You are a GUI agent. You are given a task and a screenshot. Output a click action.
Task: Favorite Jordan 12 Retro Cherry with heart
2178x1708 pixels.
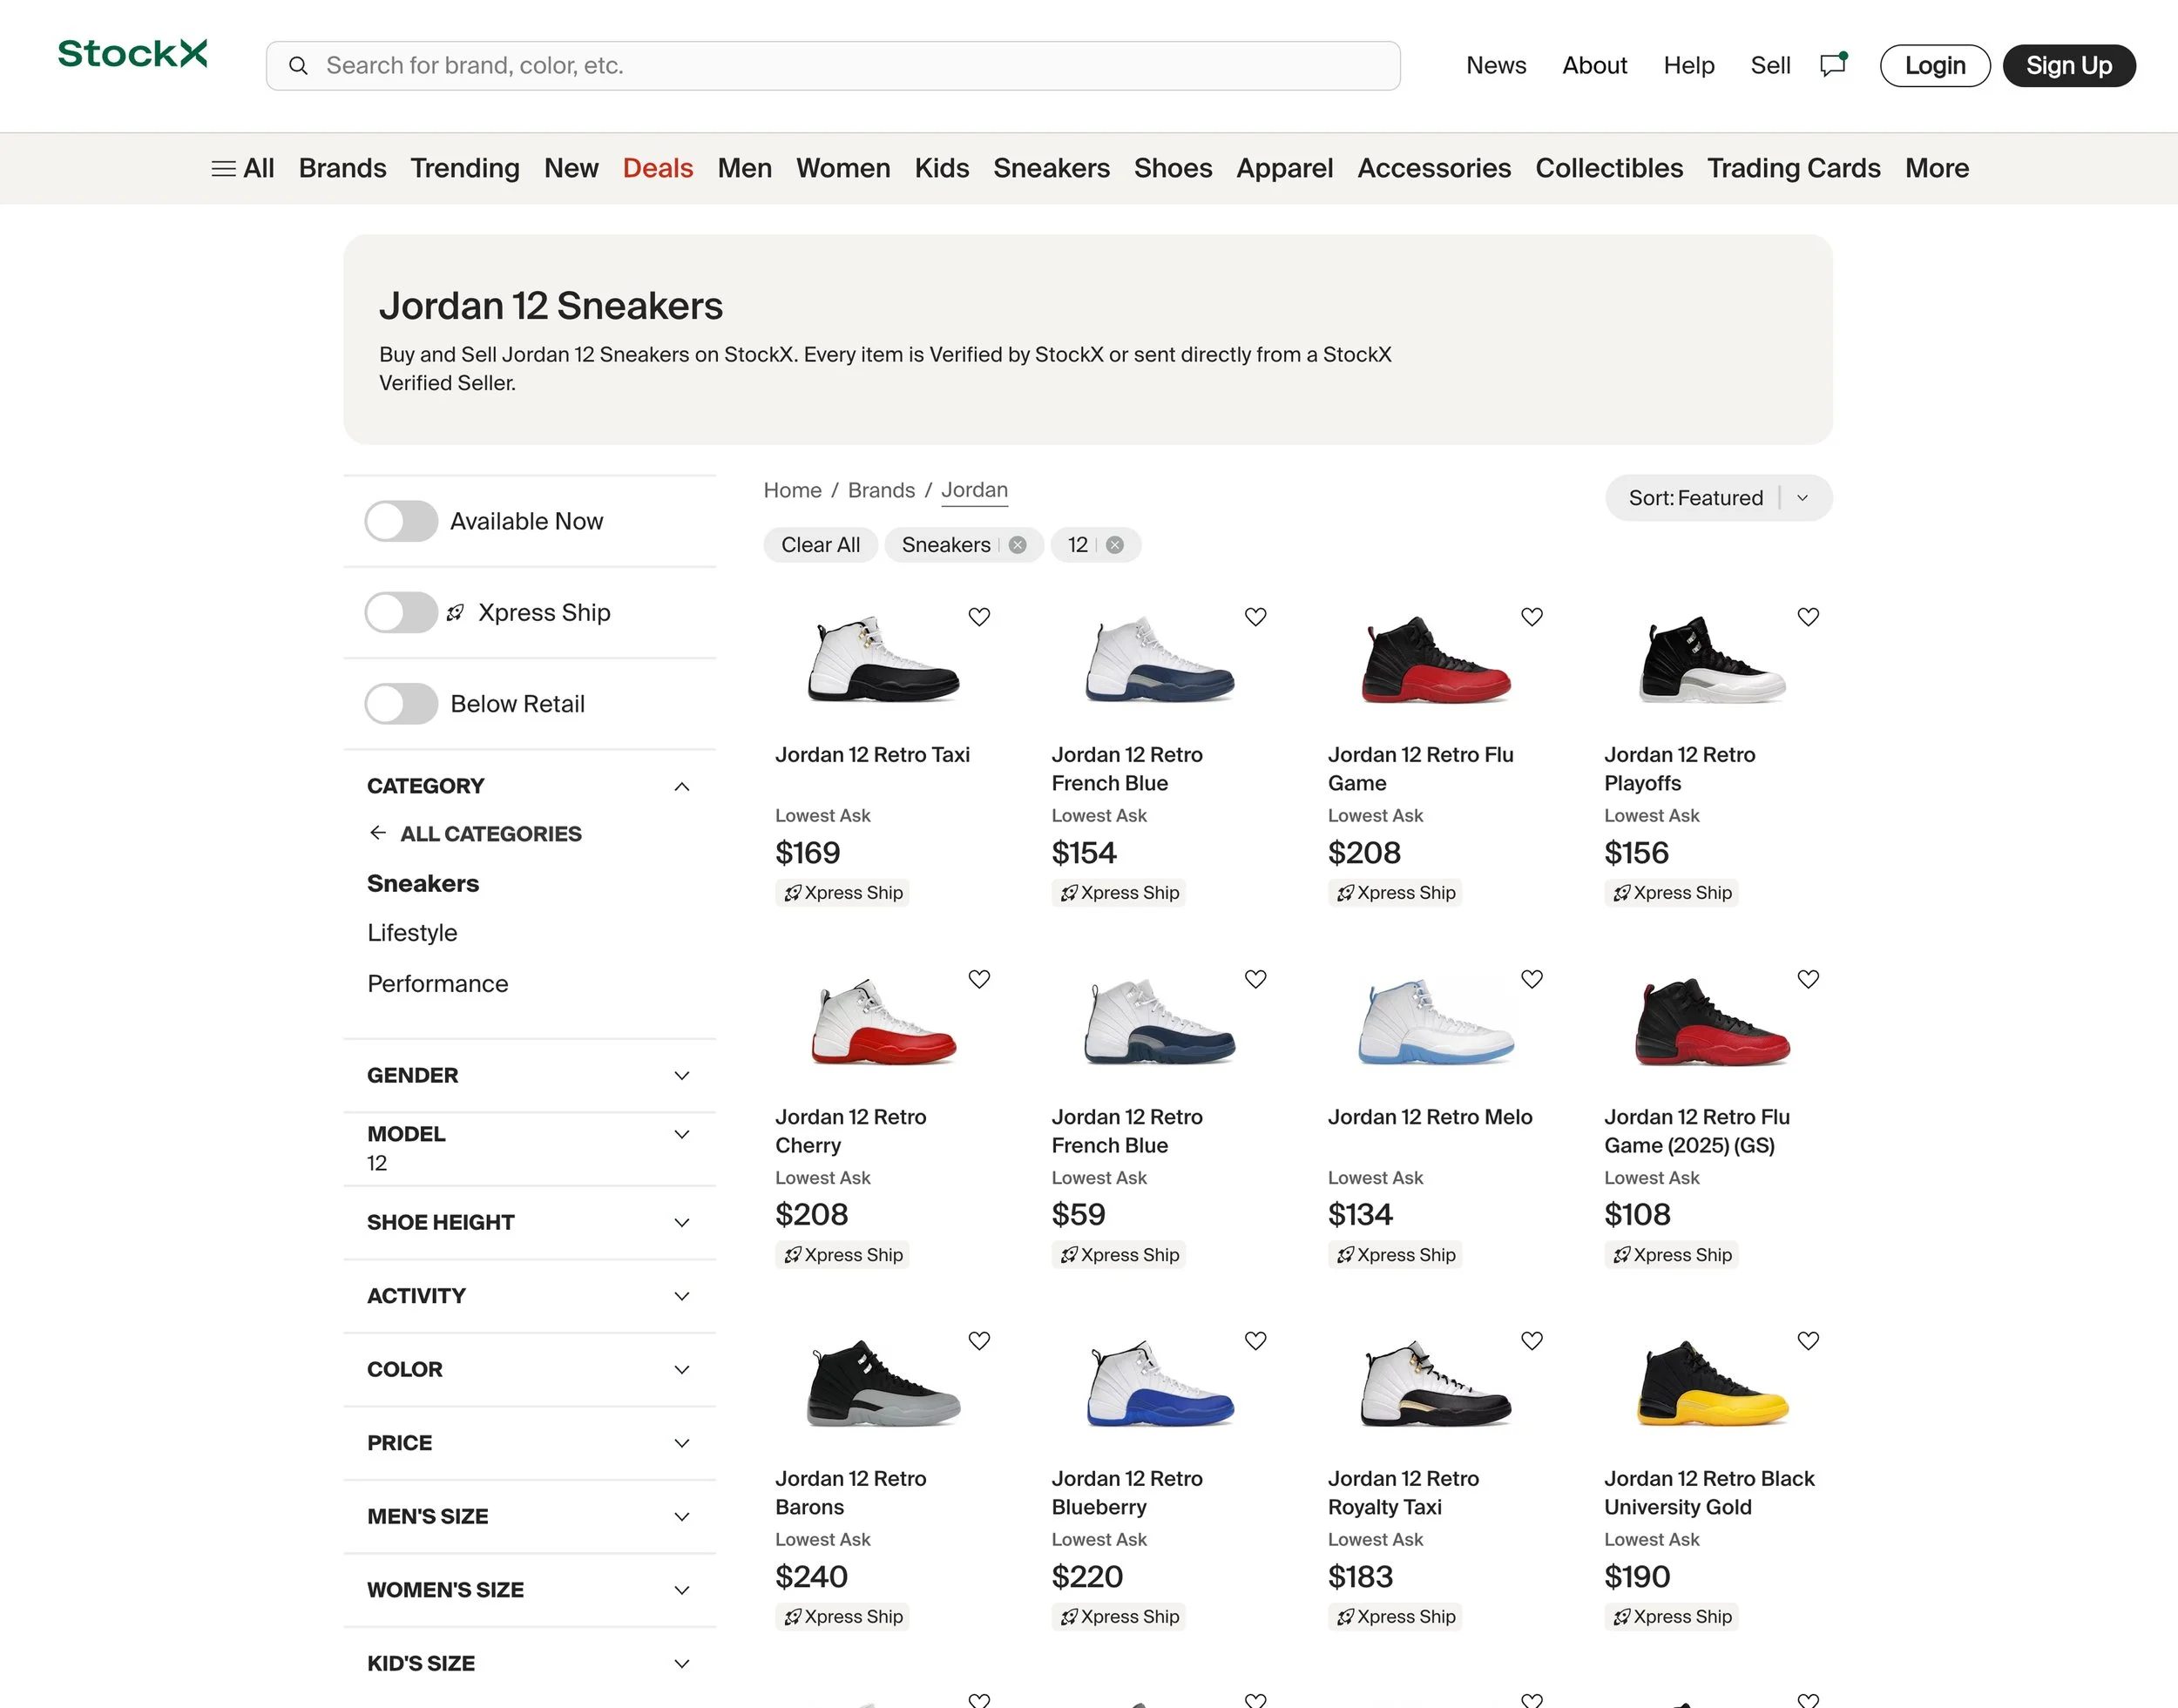pos(979,979)
